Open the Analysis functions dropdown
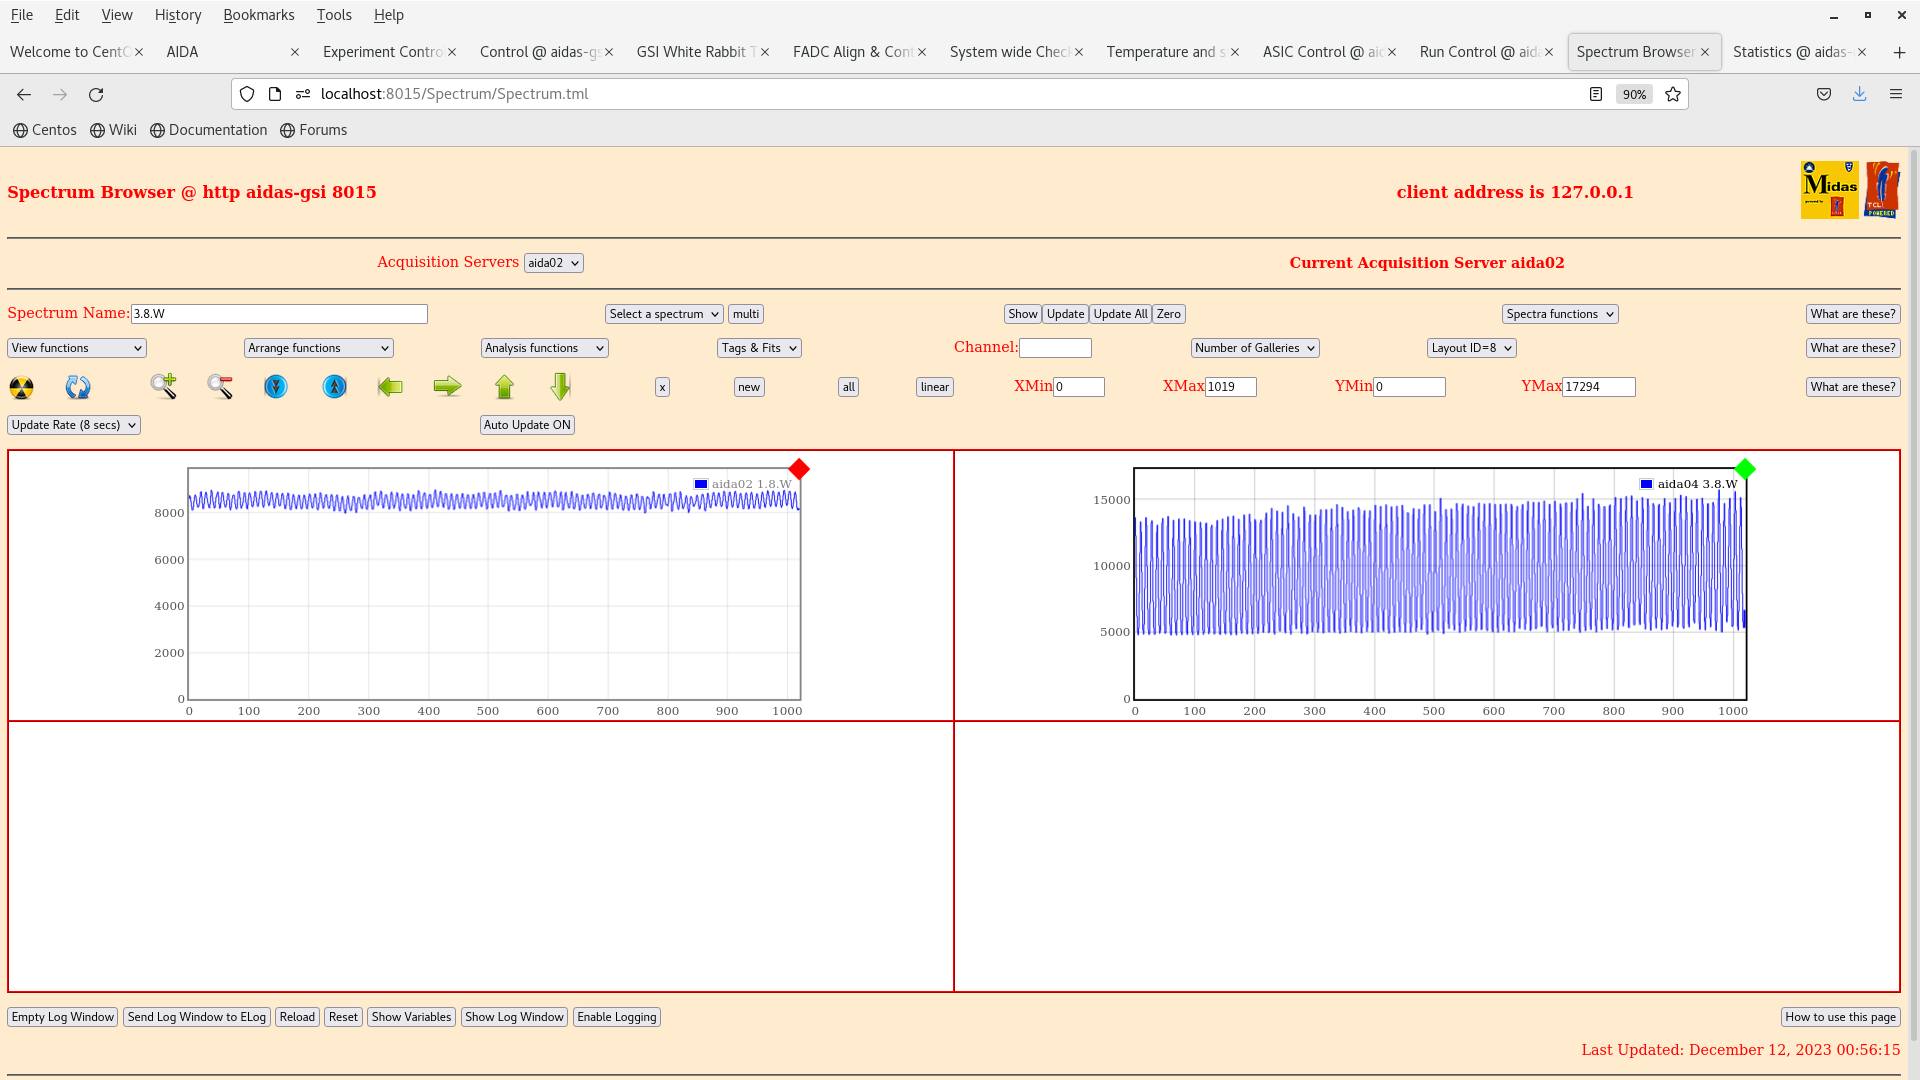The height and width of the screenshot is (1080, 1920). tap(543, 348)
